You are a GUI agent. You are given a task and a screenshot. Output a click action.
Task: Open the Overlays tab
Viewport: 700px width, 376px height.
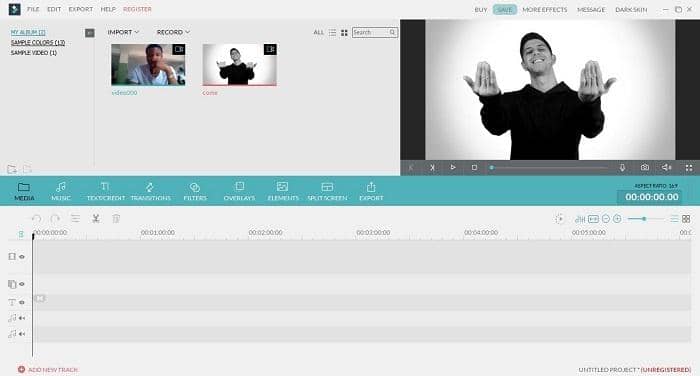click(x=239, y=191)
